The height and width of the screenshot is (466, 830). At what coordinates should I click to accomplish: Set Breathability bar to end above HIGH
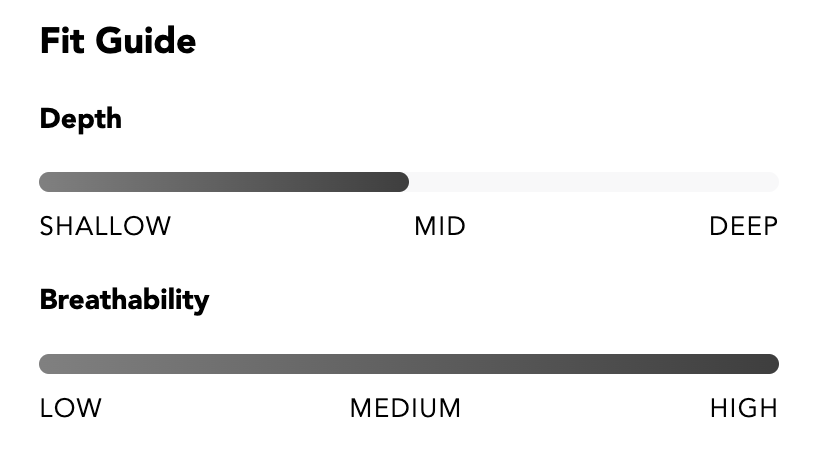click(772, 364)
